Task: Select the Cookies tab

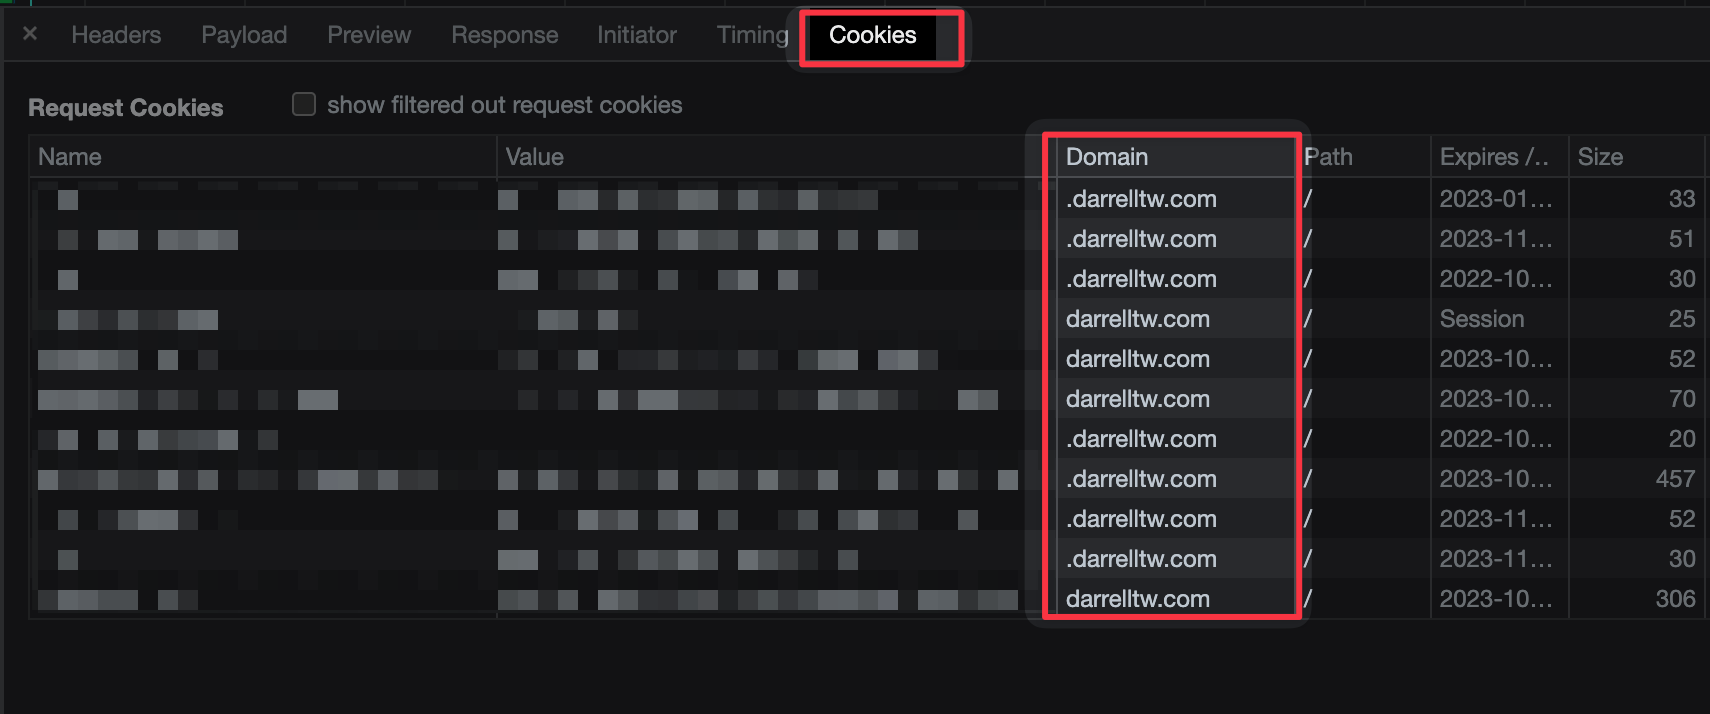Action: (x=873, y=35)
